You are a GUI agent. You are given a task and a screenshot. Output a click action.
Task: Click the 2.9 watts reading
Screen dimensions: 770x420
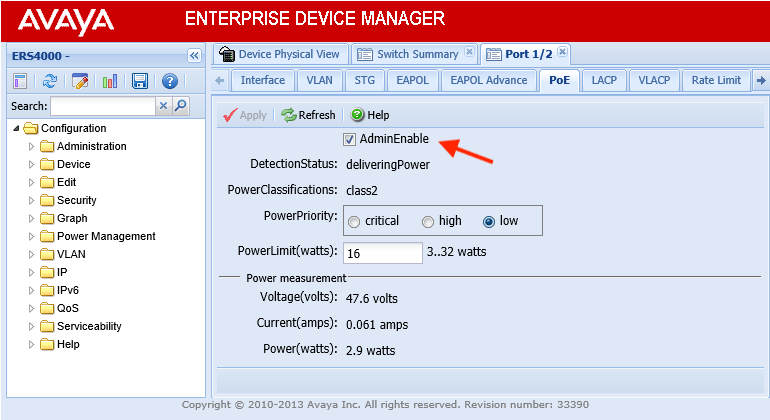(x=370, y=351)
